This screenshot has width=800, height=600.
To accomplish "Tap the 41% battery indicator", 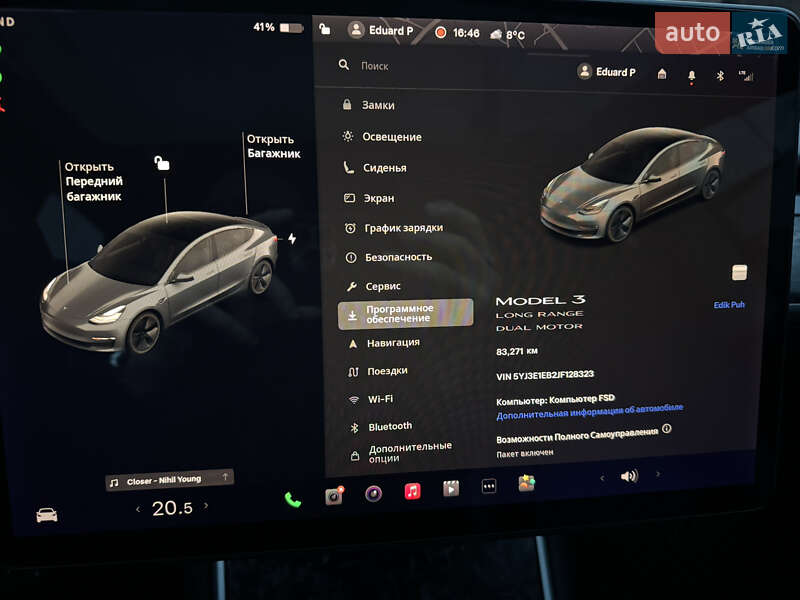I will (x=278, y=27).
